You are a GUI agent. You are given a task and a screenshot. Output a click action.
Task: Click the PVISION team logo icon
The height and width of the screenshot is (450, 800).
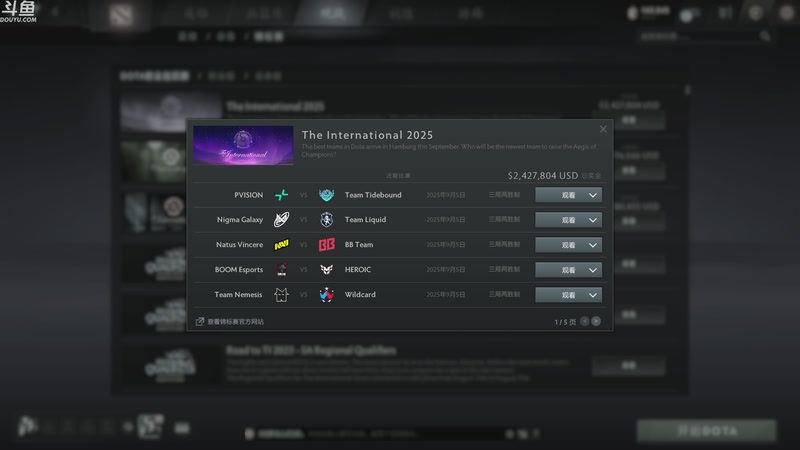(282, 195)
